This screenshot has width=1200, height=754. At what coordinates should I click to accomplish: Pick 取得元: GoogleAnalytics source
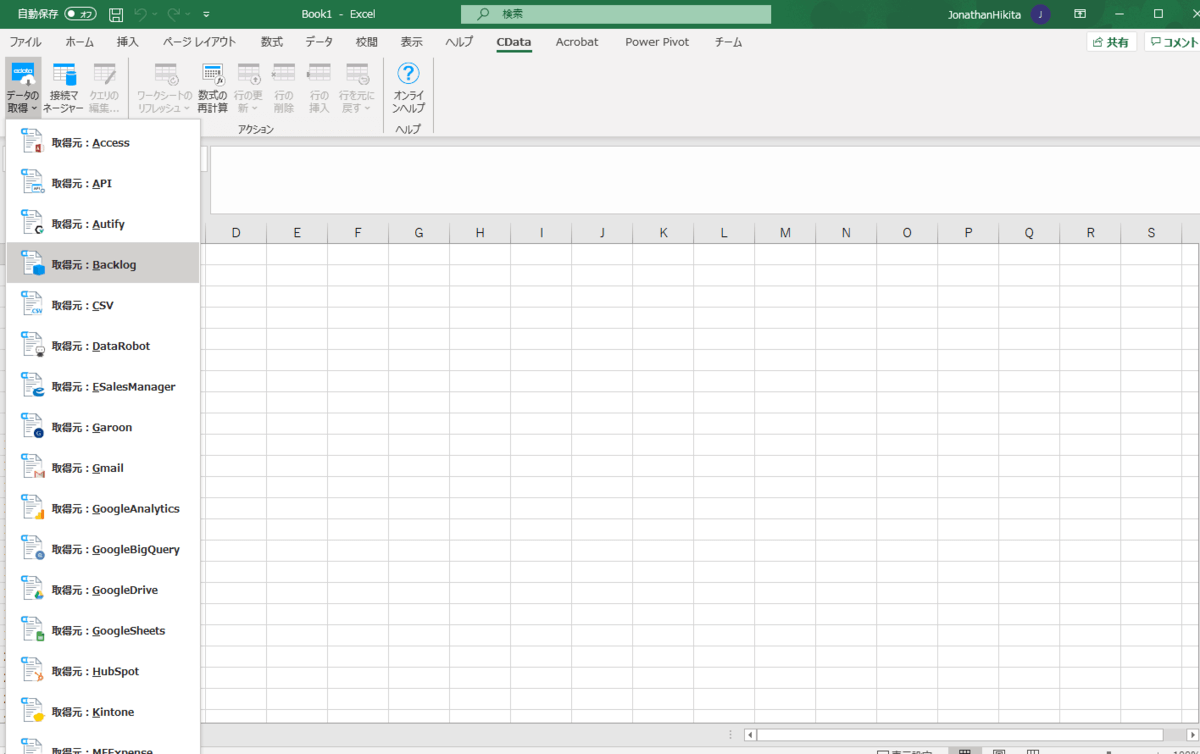pos(103,509)
